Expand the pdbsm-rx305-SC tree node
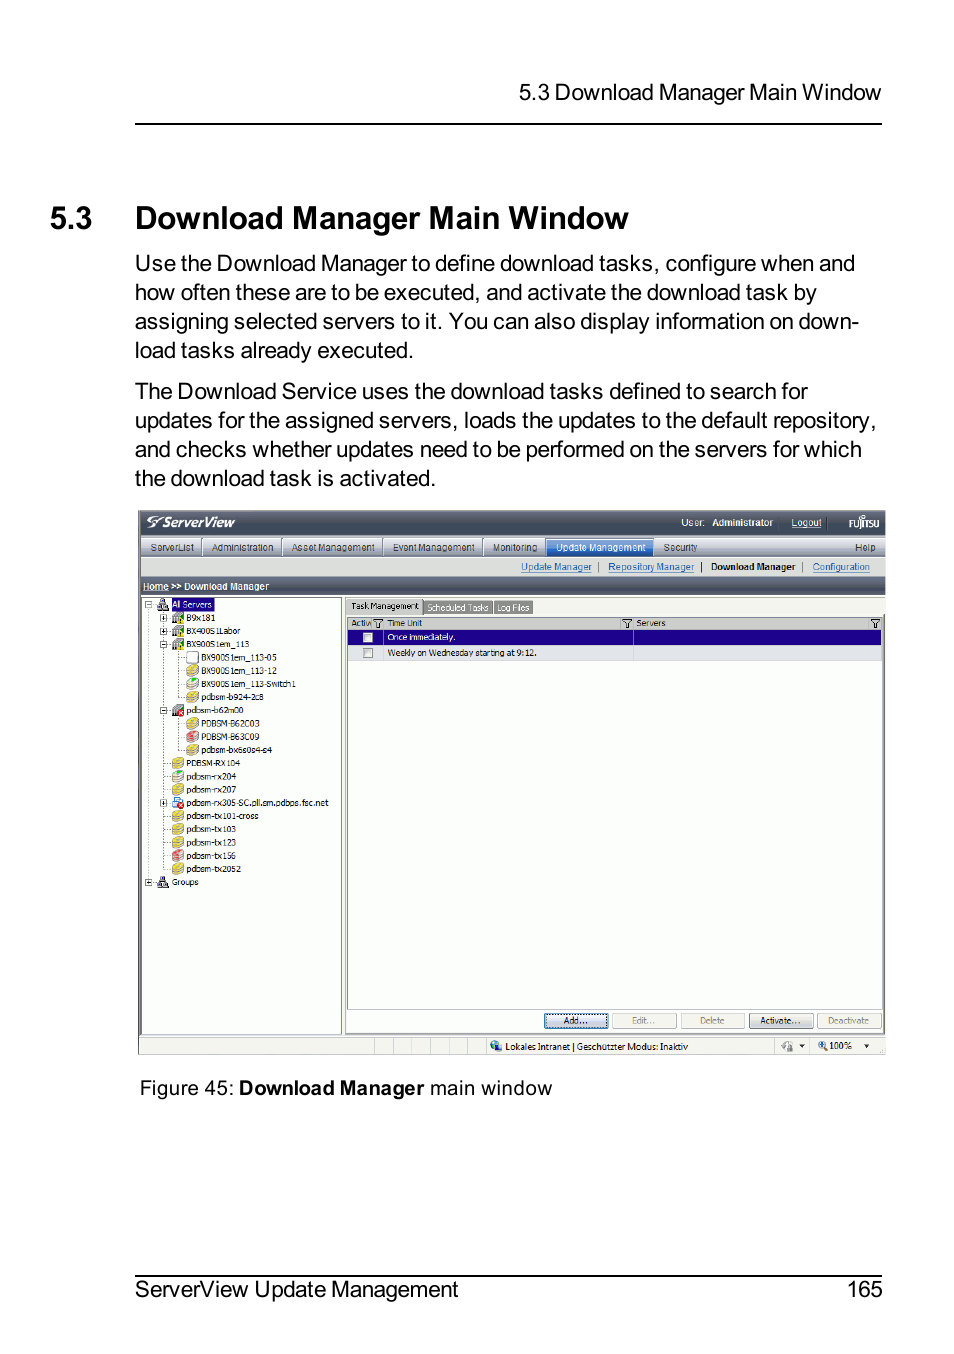 pos(164,803)
